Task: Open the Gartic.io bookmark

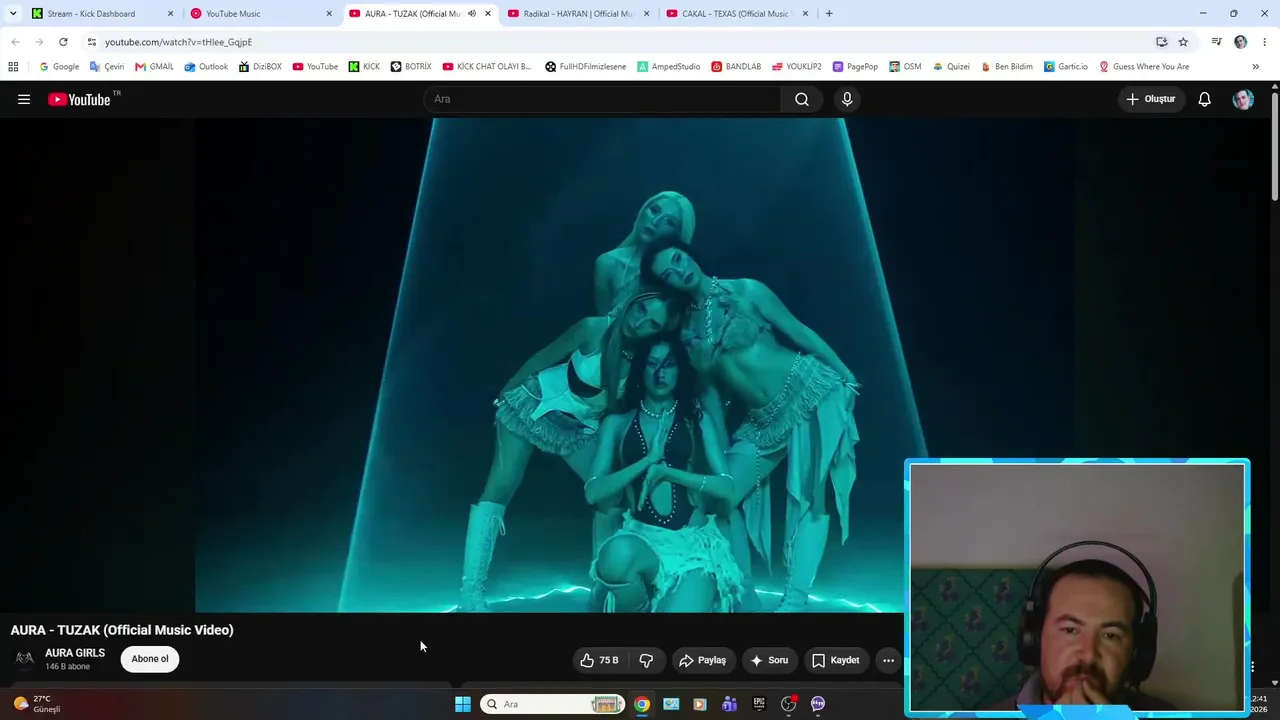Action: coord(1066,67)
